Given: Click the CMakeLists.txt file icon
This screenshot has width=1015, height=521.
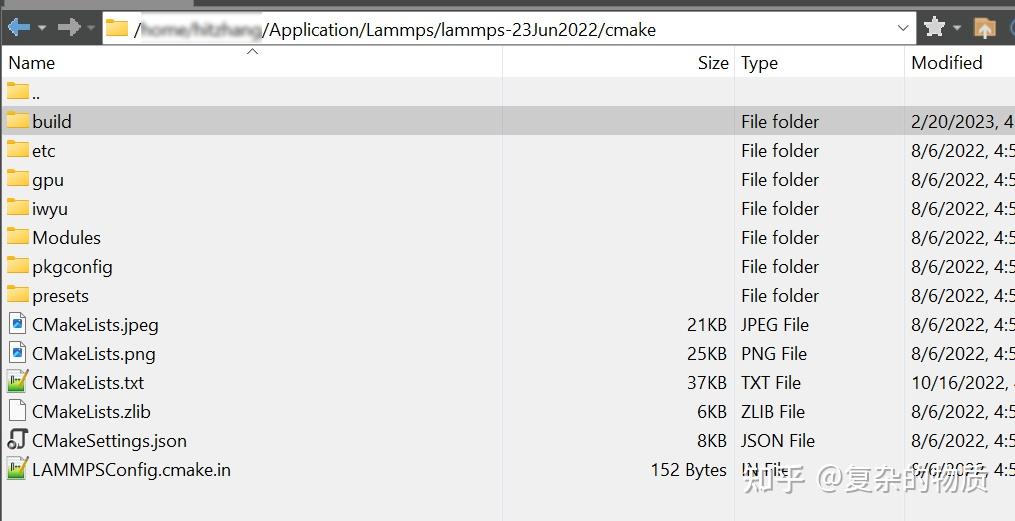Looking at the screenshot, I should [x=17, y=382].
